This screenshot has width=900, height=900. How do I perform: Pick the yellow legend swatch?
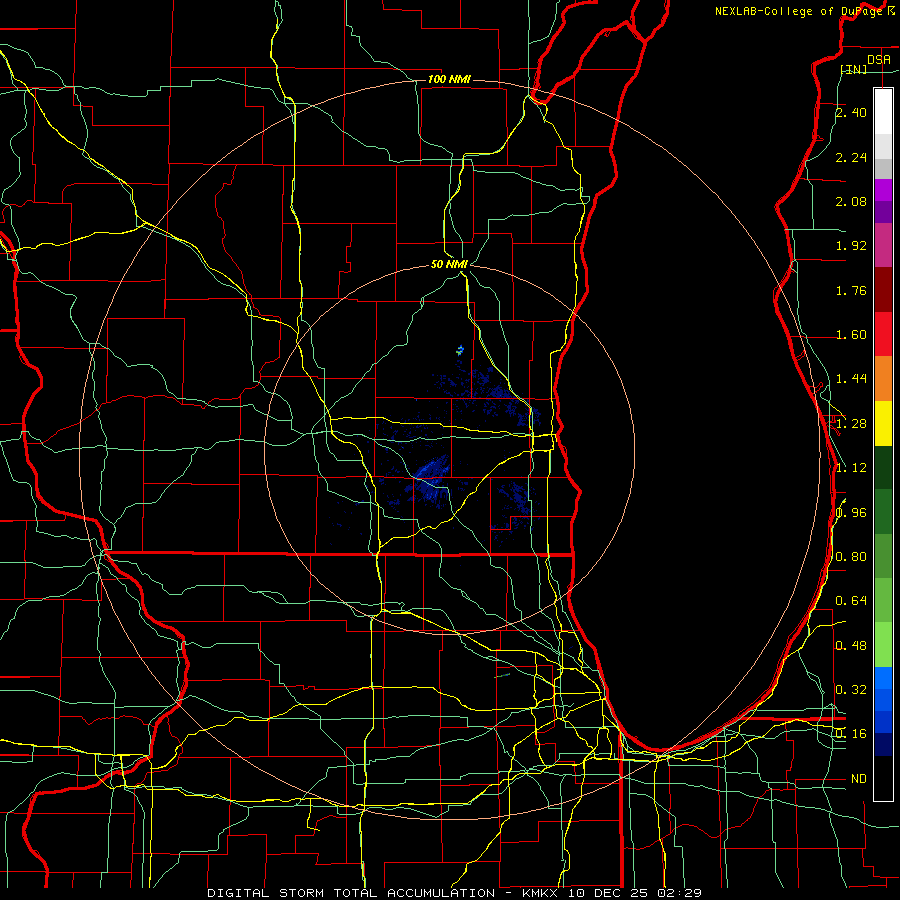[883, 423]
